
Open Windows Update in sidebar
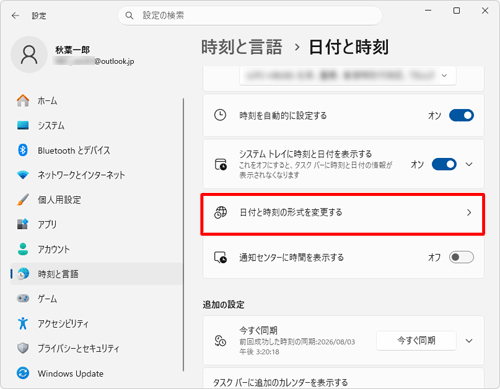tap(97, 373)
